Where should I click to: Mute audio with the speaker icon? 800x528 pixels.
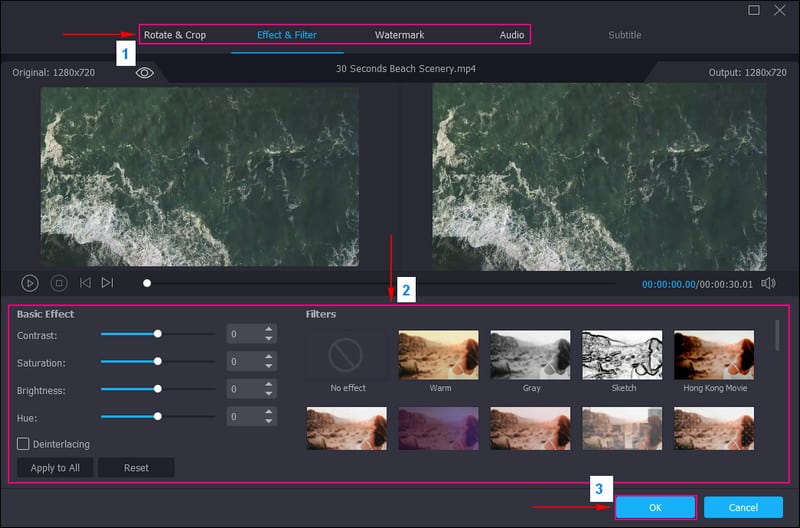coord(768,283)
